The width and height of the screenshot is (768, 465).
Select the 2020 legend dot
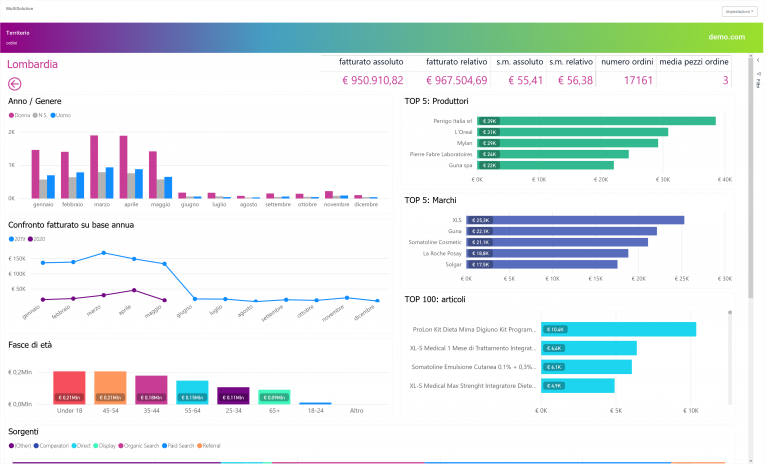click(x=30, y=239)
